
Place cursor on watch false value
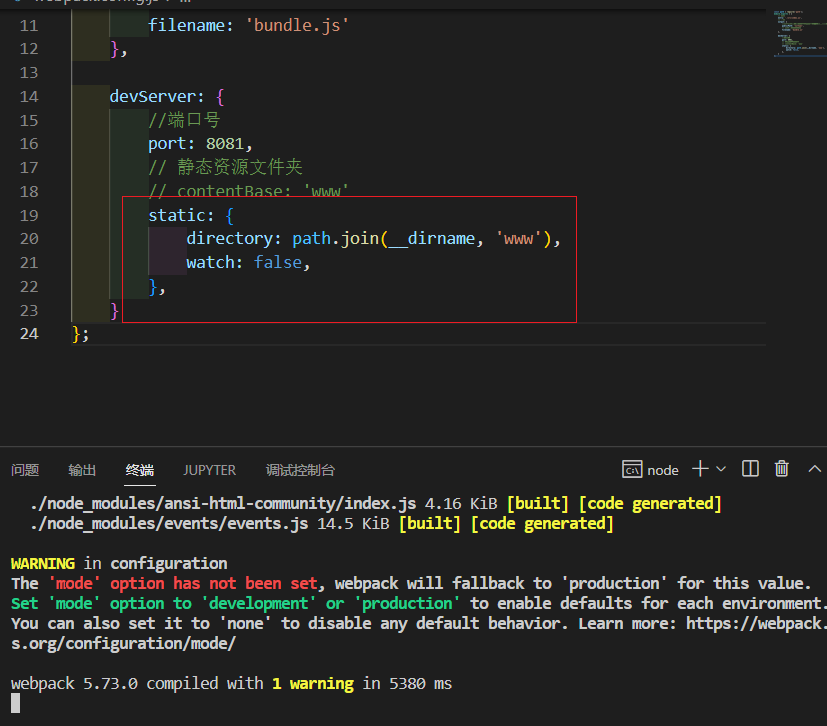[277, 263]
